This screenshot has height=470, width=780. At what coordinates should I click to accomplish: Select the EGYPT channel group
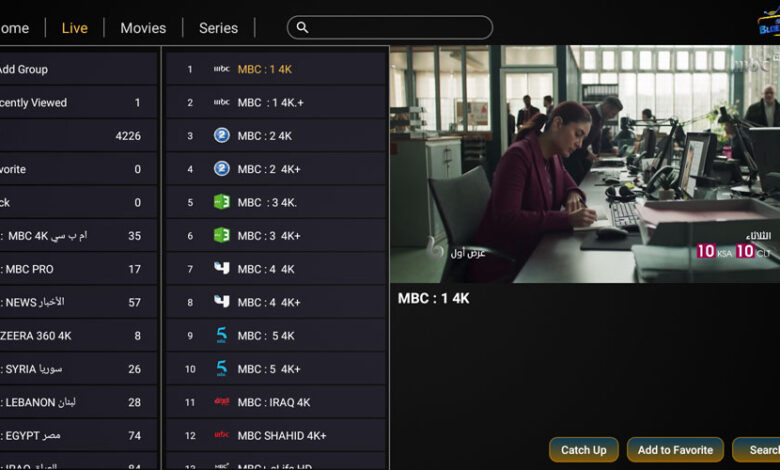coord(78,436)
